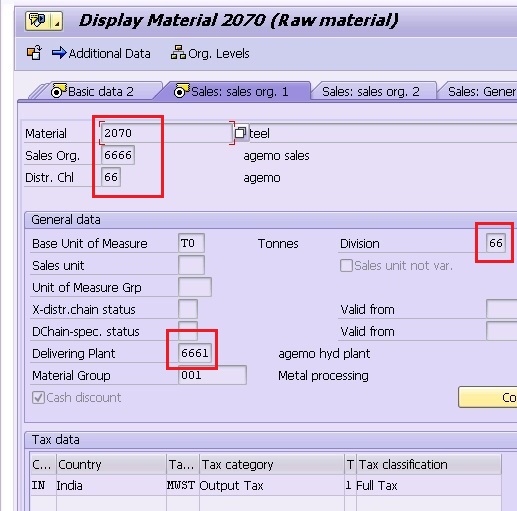Click the copy icon next to Material field

tap(240, 133)
